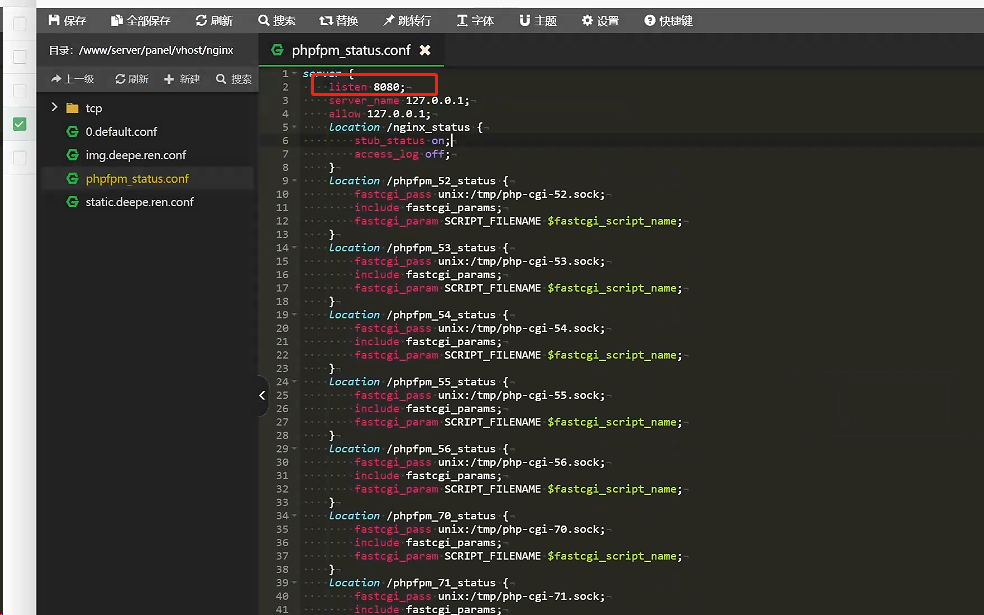This screenshot has width=984, height=615.
Task: Select the tcp folder icon
Action: click(72, 108)
